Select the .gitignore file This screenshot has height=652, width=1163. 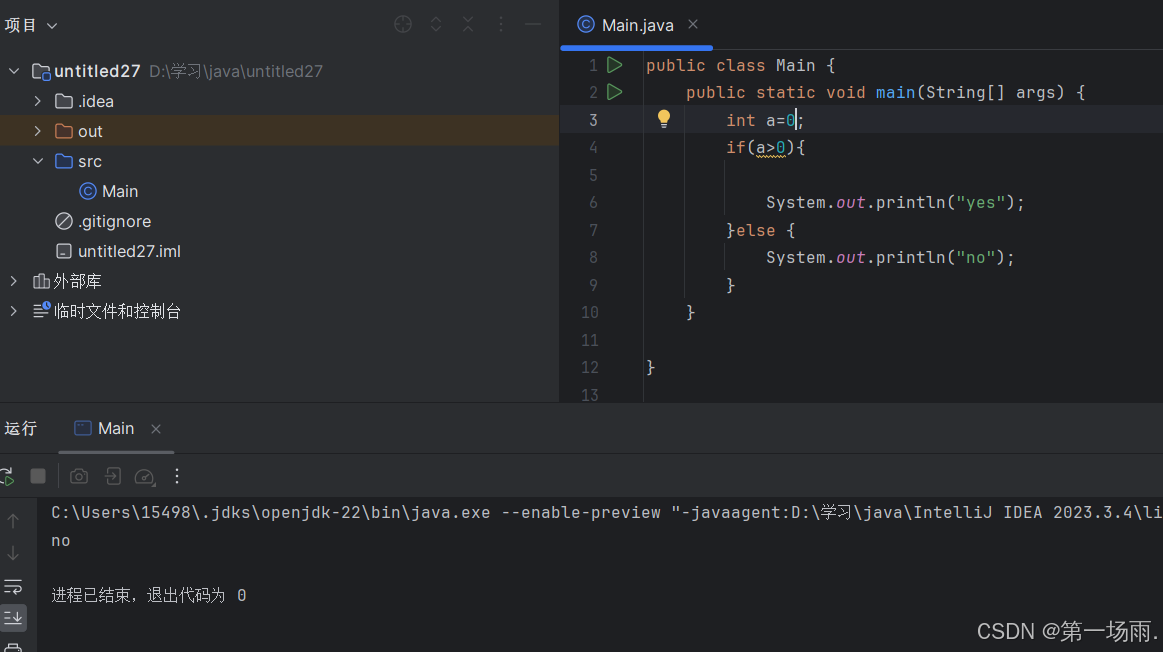pyautogui.click(x=103, y=221)
